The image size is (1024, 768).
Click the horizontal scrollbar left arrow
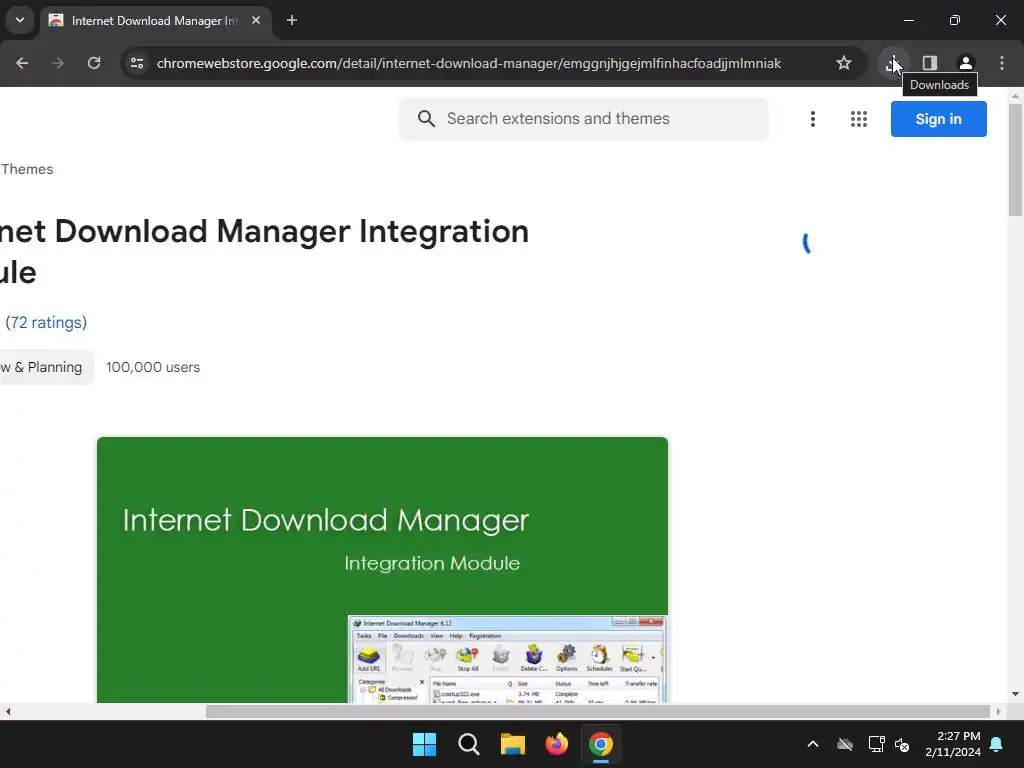click(7, 711)
